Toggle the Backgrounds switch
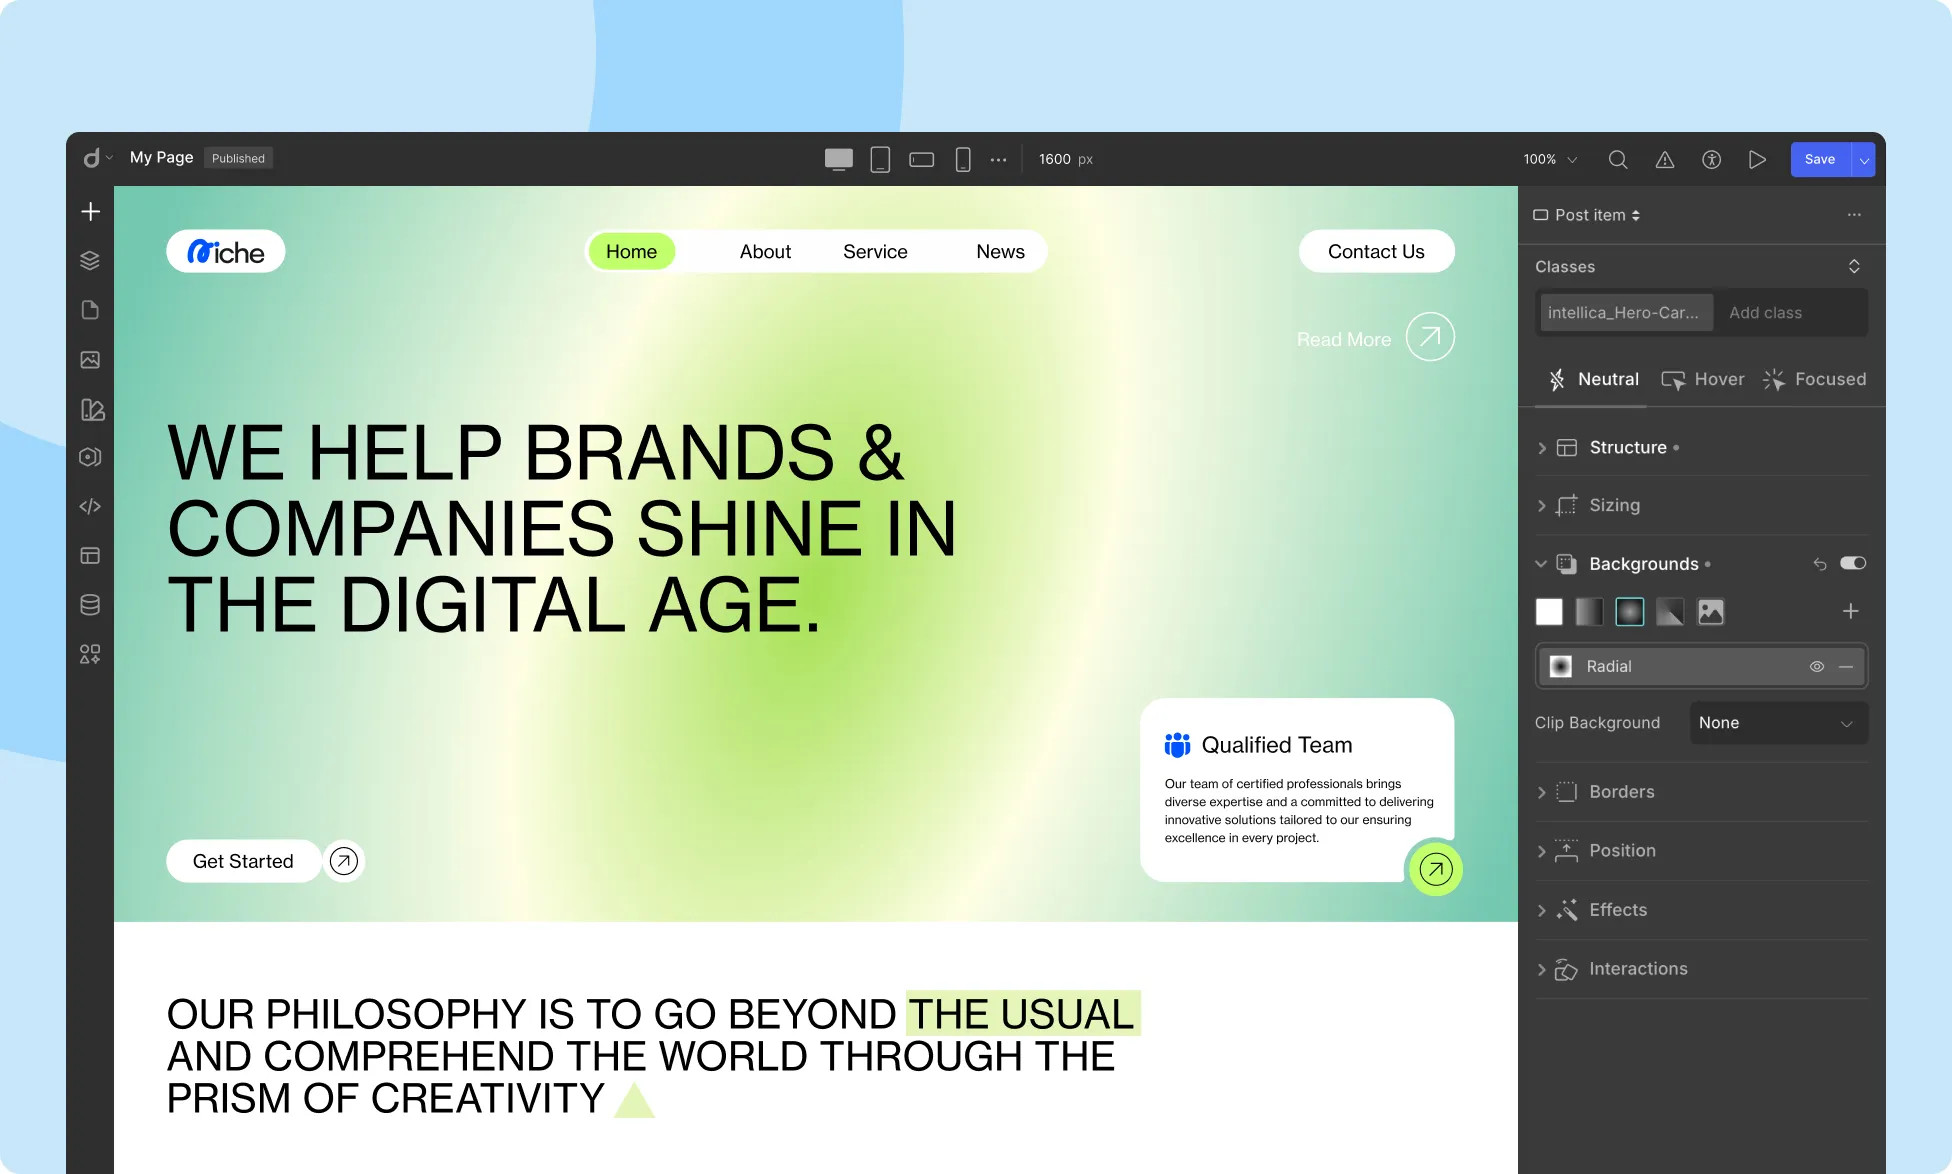Viewport: 1952px width, 1174px height. 1853,563
